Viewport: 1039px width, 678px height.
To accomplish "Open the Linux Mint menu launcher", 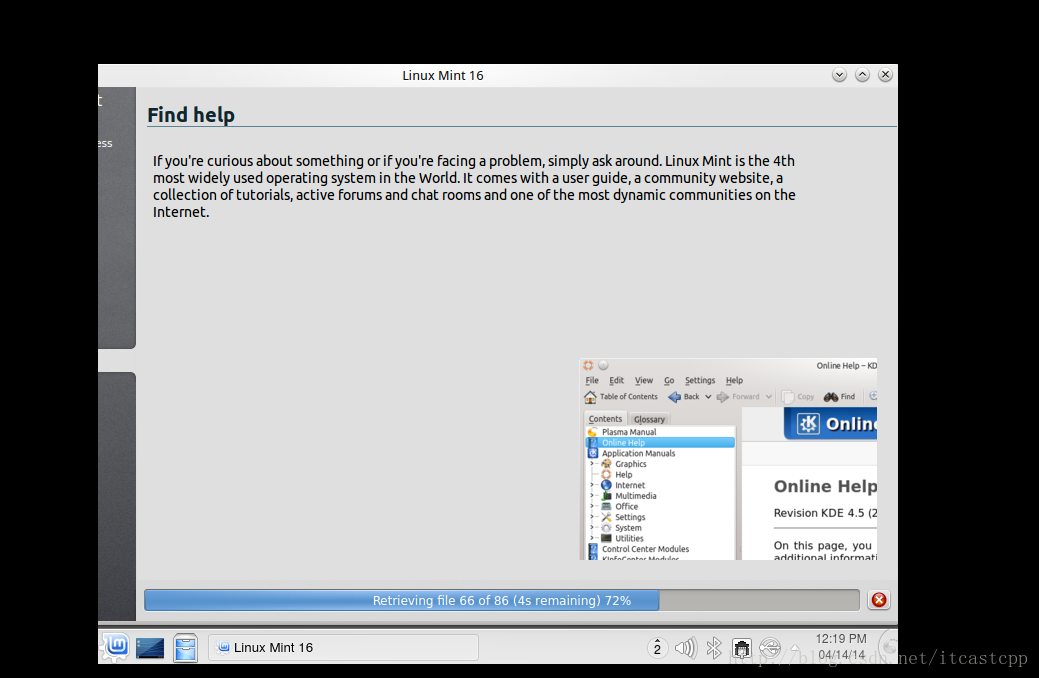I will [117, 645].
